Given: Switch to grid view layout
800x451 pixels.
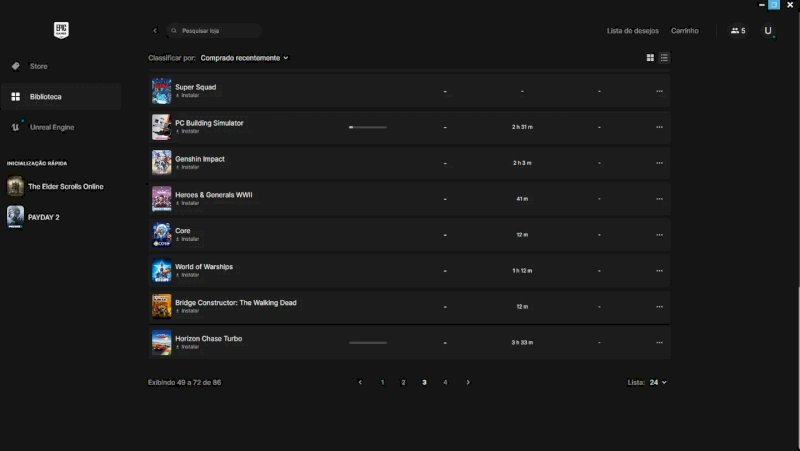Looking at the screenshot, I should coord(650,58).
